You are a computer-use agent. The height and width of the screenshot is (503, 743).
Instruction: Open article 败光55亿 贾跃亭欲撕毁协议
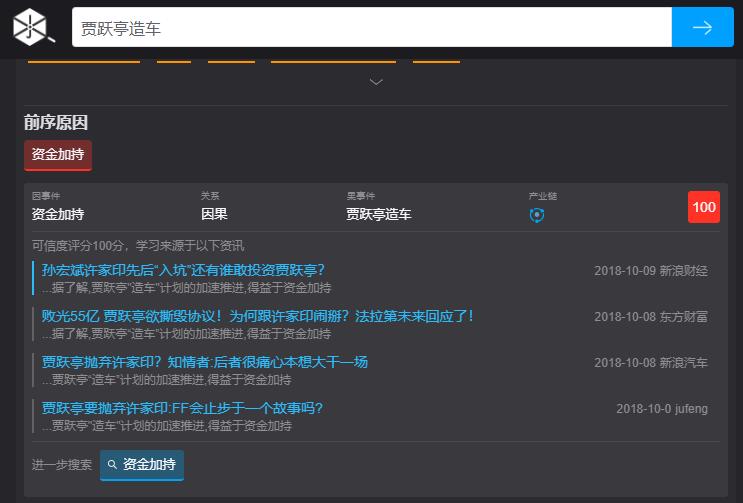(x=257, y=316)
